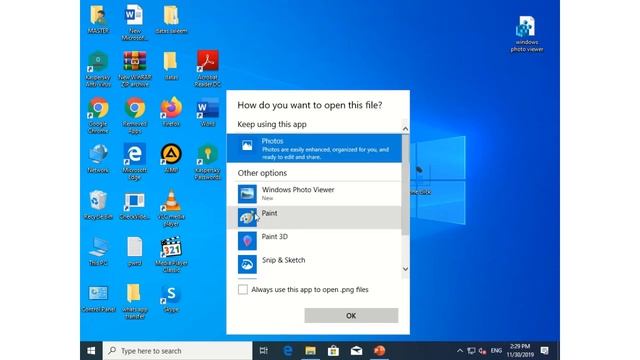Select the Firefox desktop shortcut
The width and height of the screenshot is (640, 360).
click(171, 112)
